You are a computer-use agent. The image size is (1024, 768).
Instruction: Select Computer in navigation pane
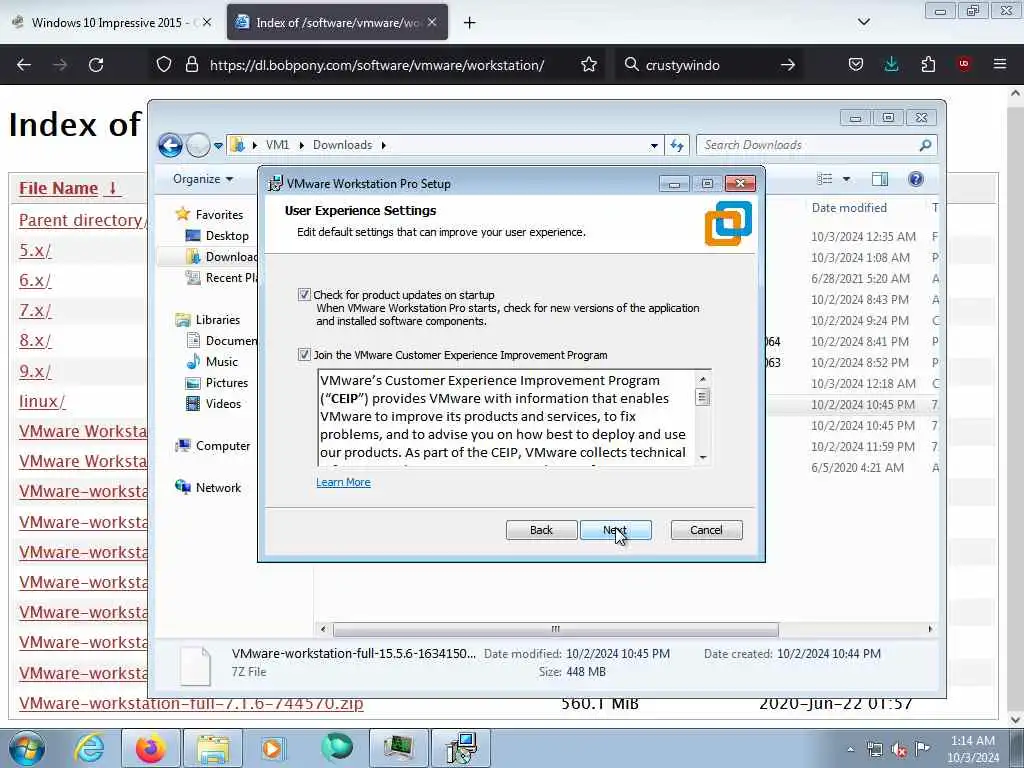223,445
